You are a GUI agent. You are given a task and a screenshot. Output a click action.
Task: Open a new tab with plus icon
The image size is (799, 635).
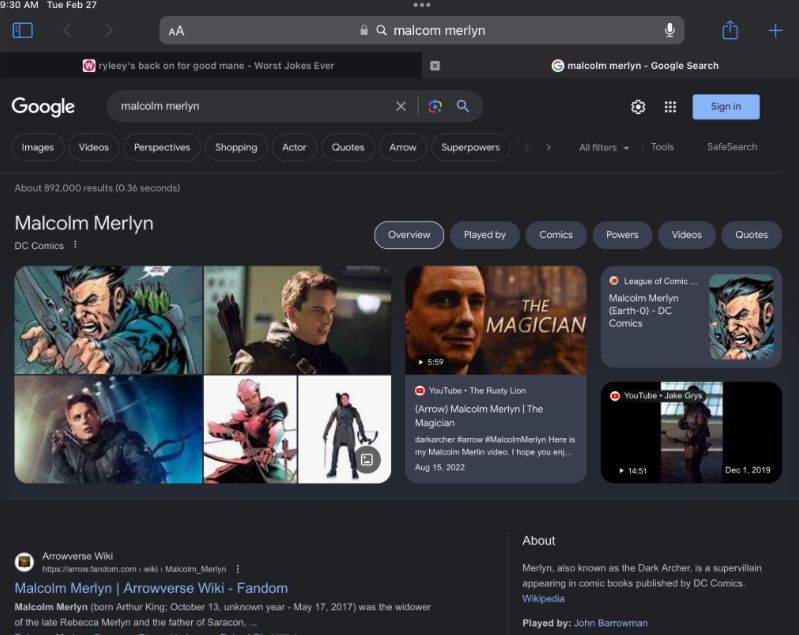click(775, 30)
